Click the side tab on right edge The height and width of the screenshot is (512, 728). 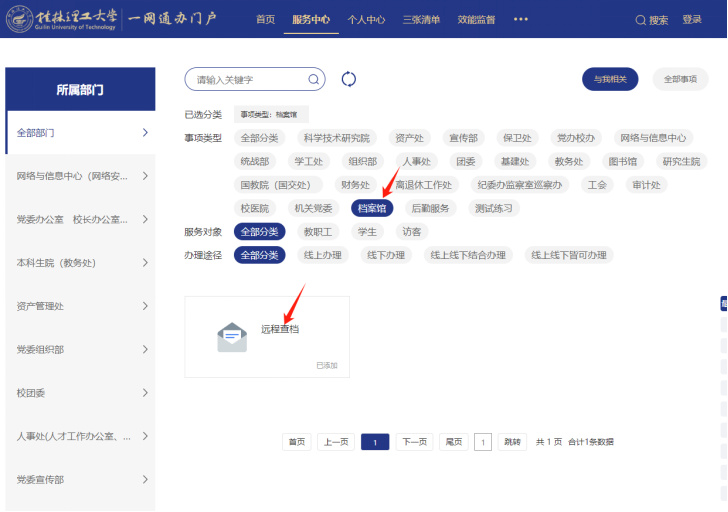(723, 304)
